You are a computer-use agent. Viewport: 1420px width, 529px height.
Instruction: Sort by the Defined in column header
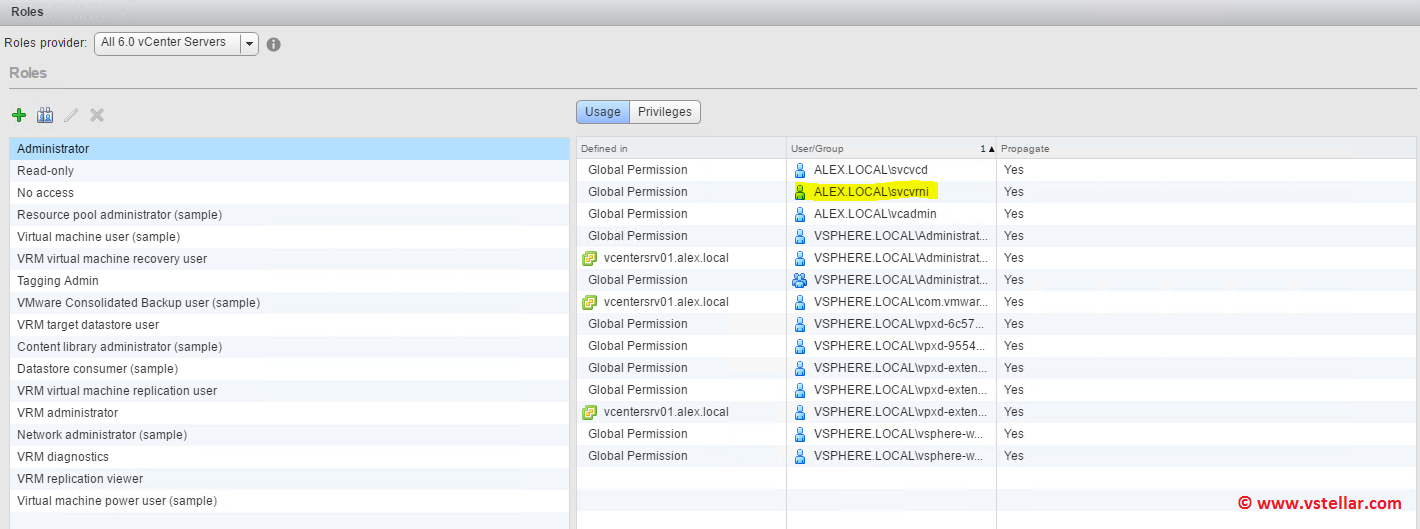680,148
